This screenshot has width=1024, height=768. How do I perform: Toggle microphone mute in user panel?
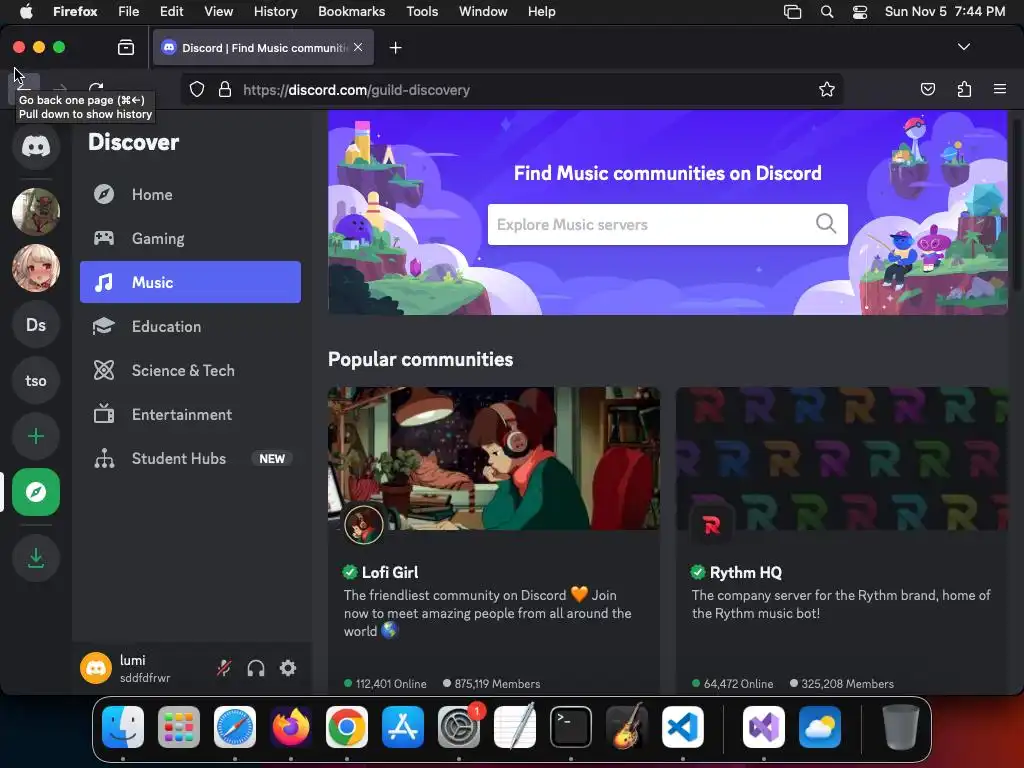pyautogui.click(x=224, y=668)
